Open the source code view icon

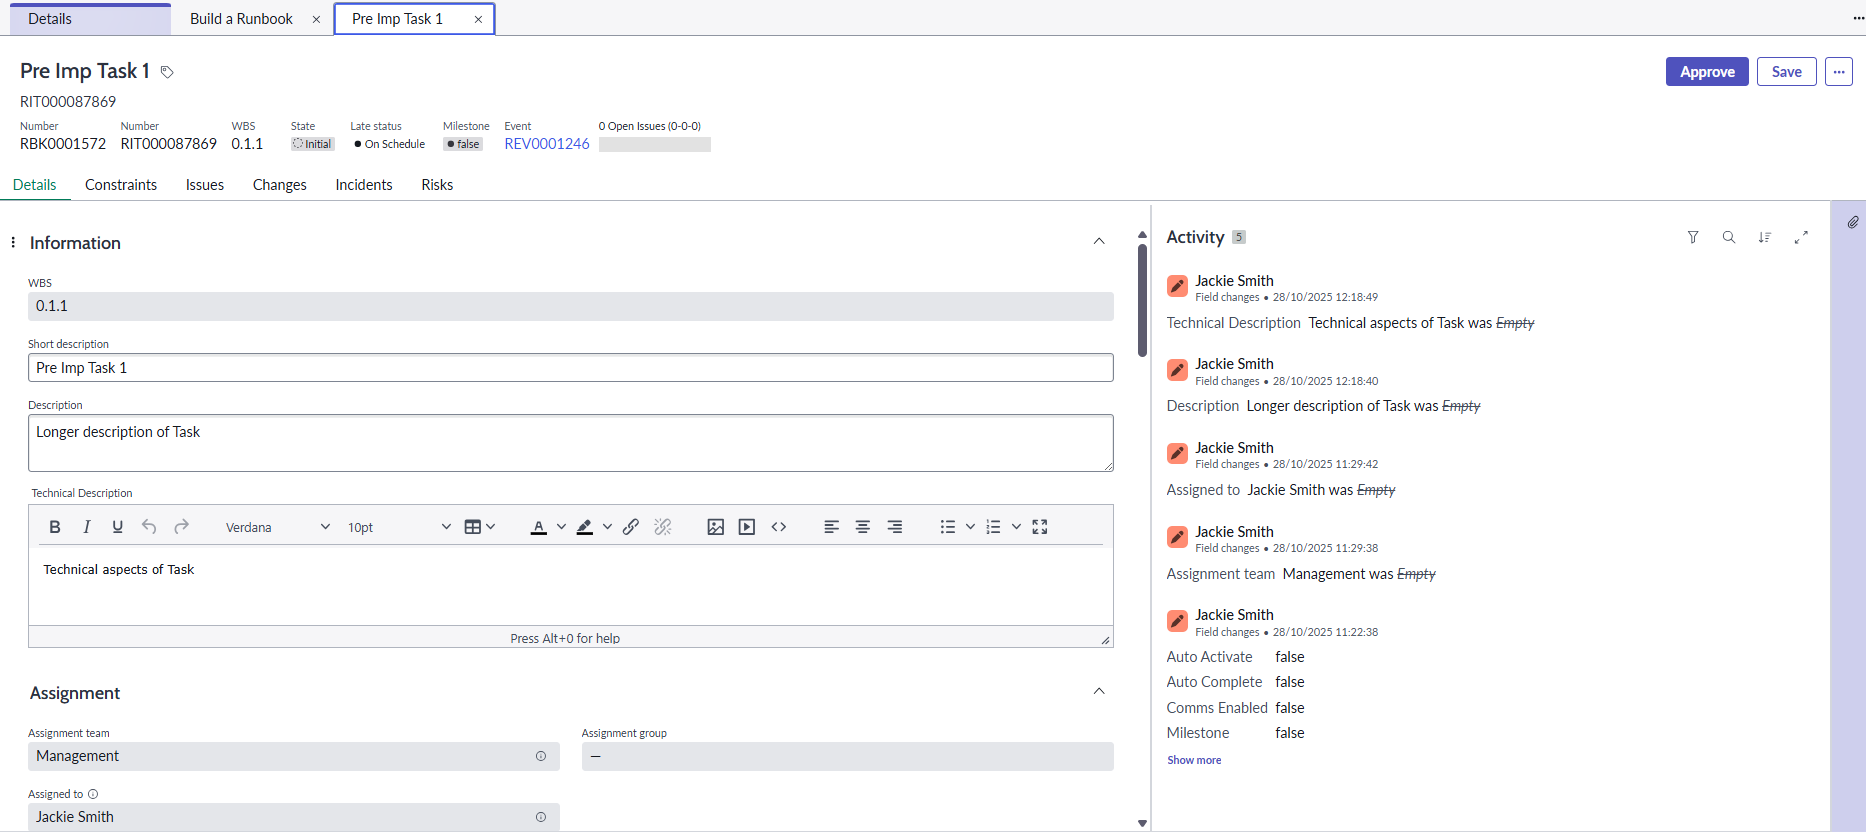[779, 527]
